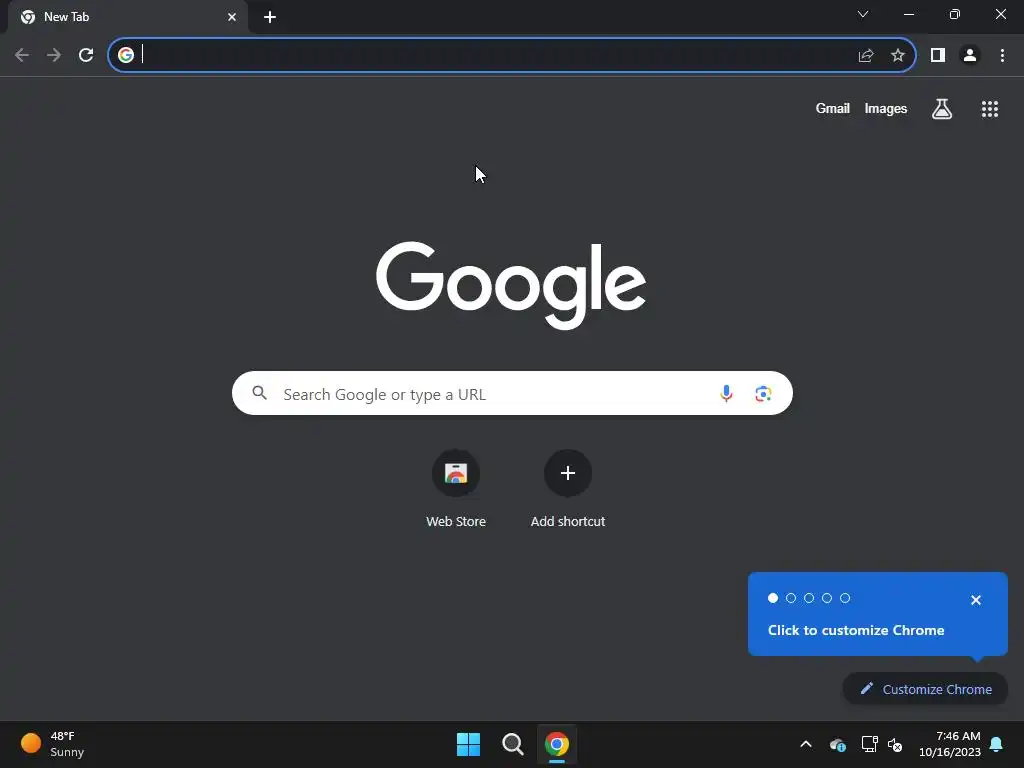Click 'Click to customize Chrome' text
Screen dimensions: 1024x768
pos(856,630)
